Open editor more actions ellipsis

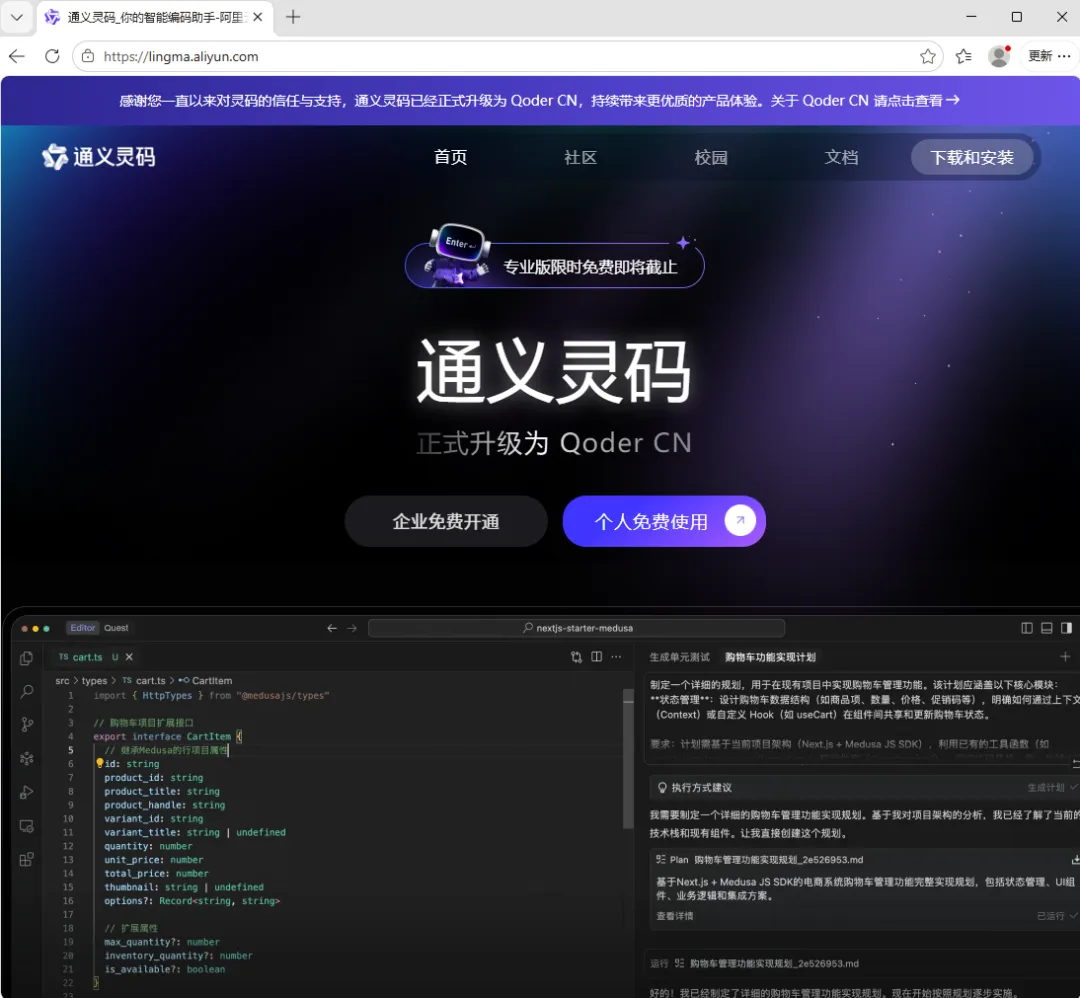pyautogui.click(x=616, y=657)
